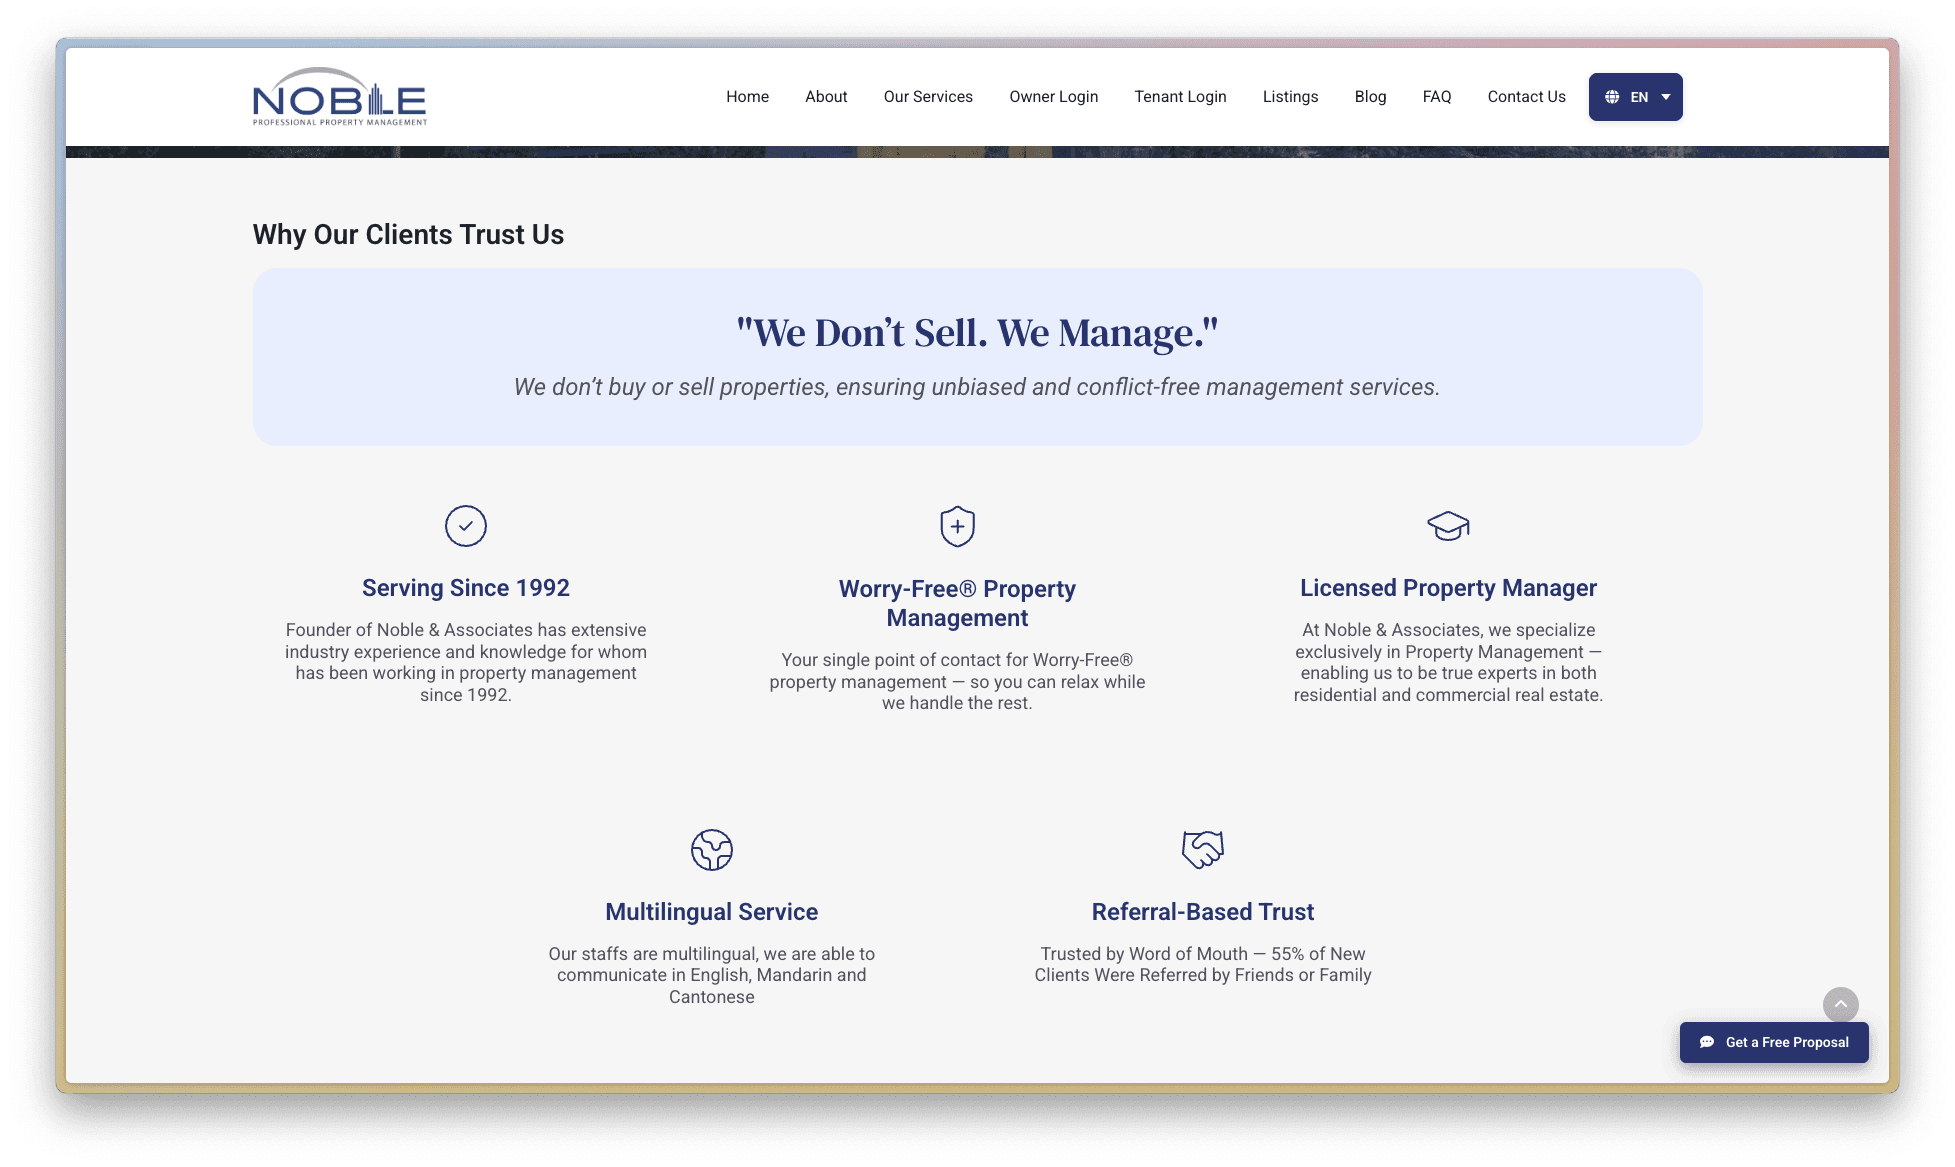Click the graduation cap icon
The width and height of the screenshot is (1955, 1167).
[x=1447, y=526]
